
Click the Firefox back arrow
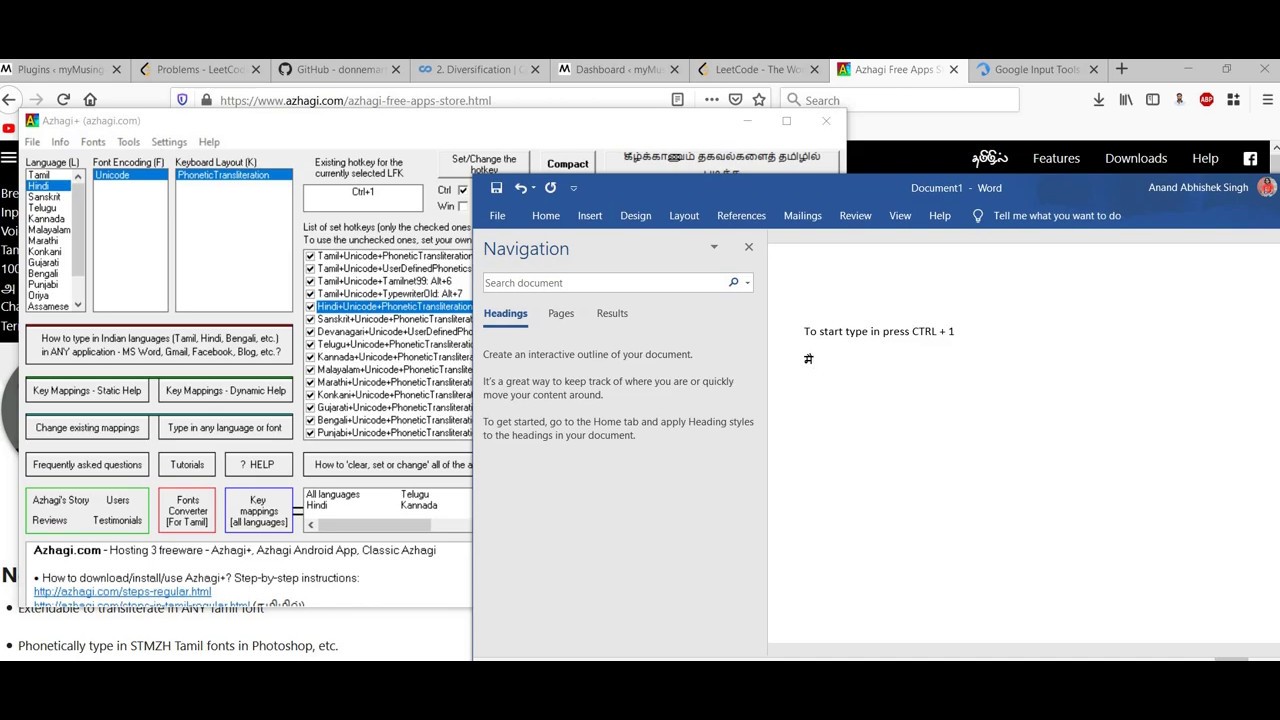point(9,100)
